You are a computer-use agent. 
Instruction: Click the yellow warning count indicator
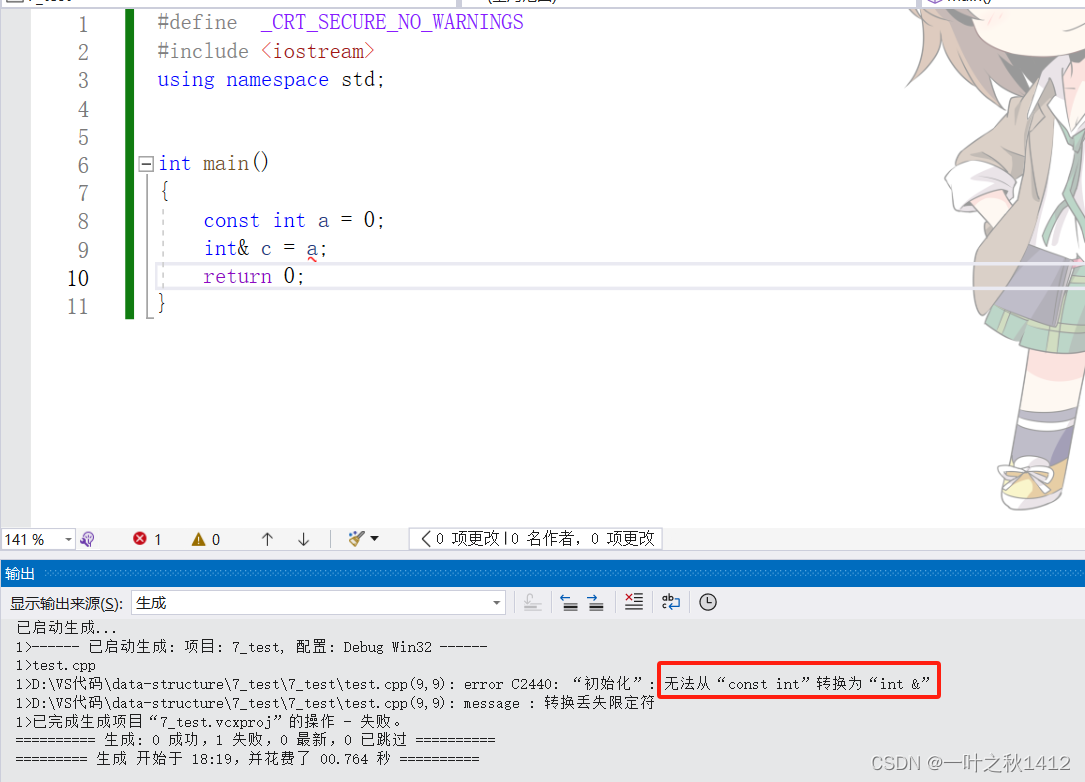205,539
